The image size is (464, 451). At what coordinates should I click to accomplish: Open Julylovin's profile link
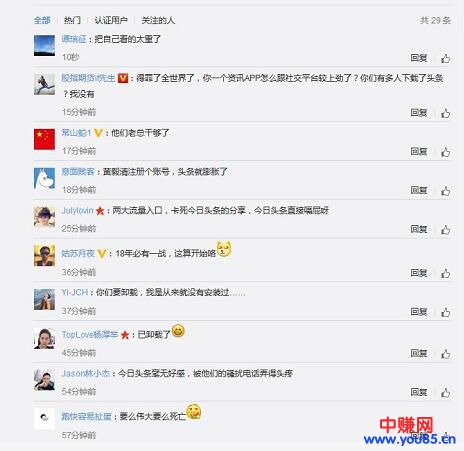tap(77, 211)
